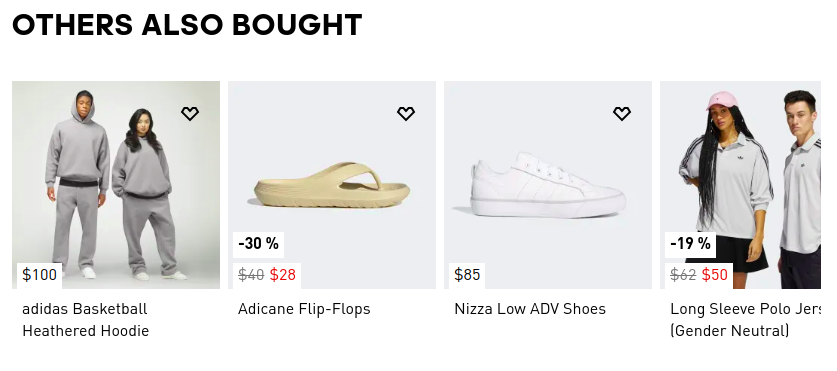The height and width of the screenshot is (371, 837).
Task: Click the -30 % discount badge
Action: (x=258, y=244)
